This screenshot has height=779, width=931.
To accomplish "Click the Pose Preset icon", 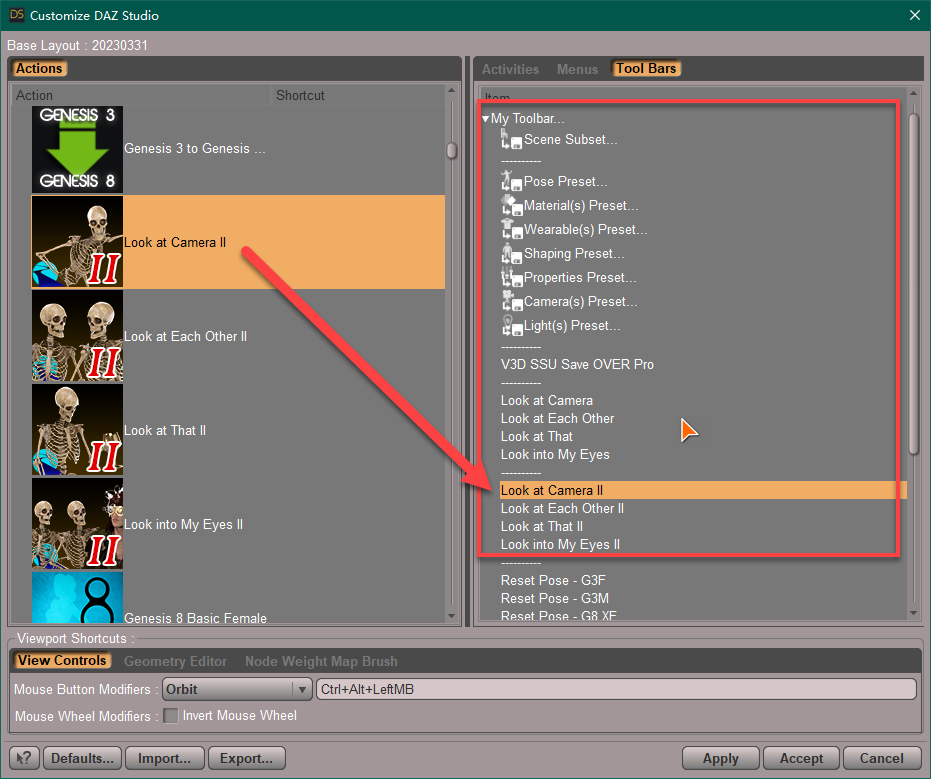I will 511,181.
